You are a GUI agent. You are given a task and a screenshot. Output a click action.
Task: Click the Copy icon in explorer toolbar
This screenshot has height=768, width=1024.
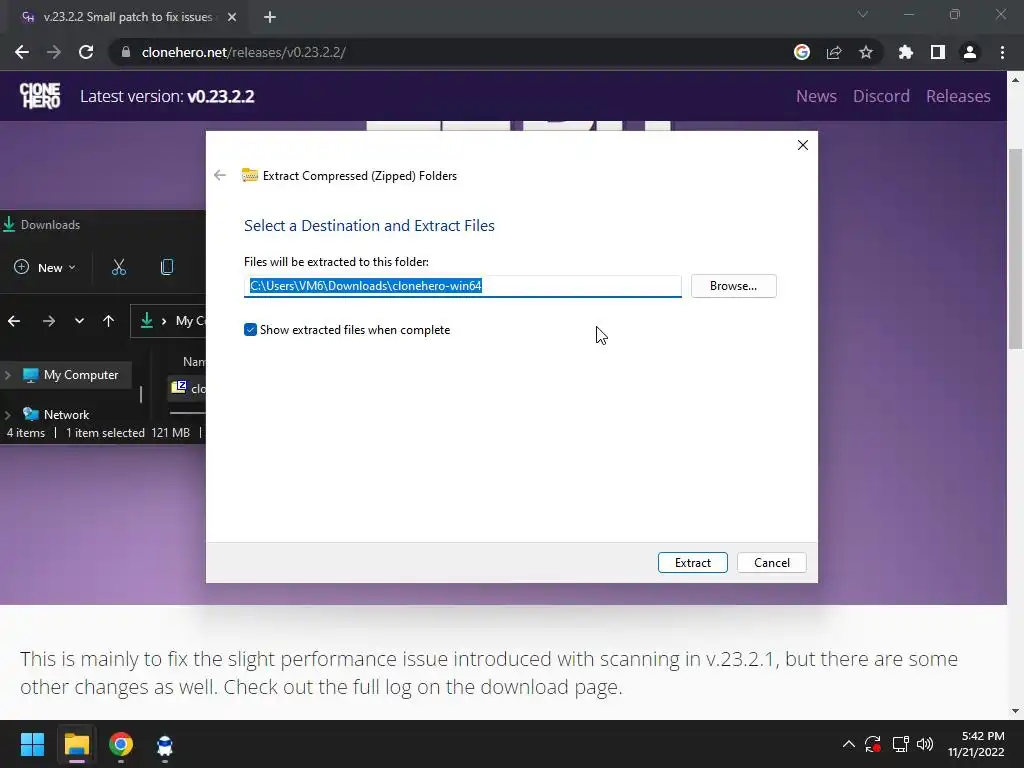(x=167, y=267)
